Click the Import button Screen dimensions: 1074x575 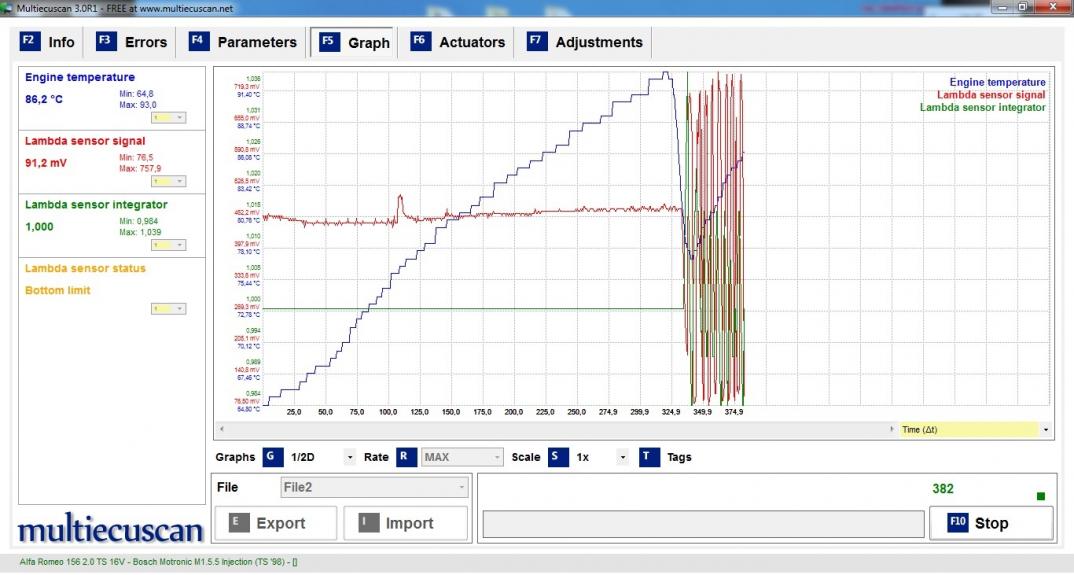[x=405, y=523]
